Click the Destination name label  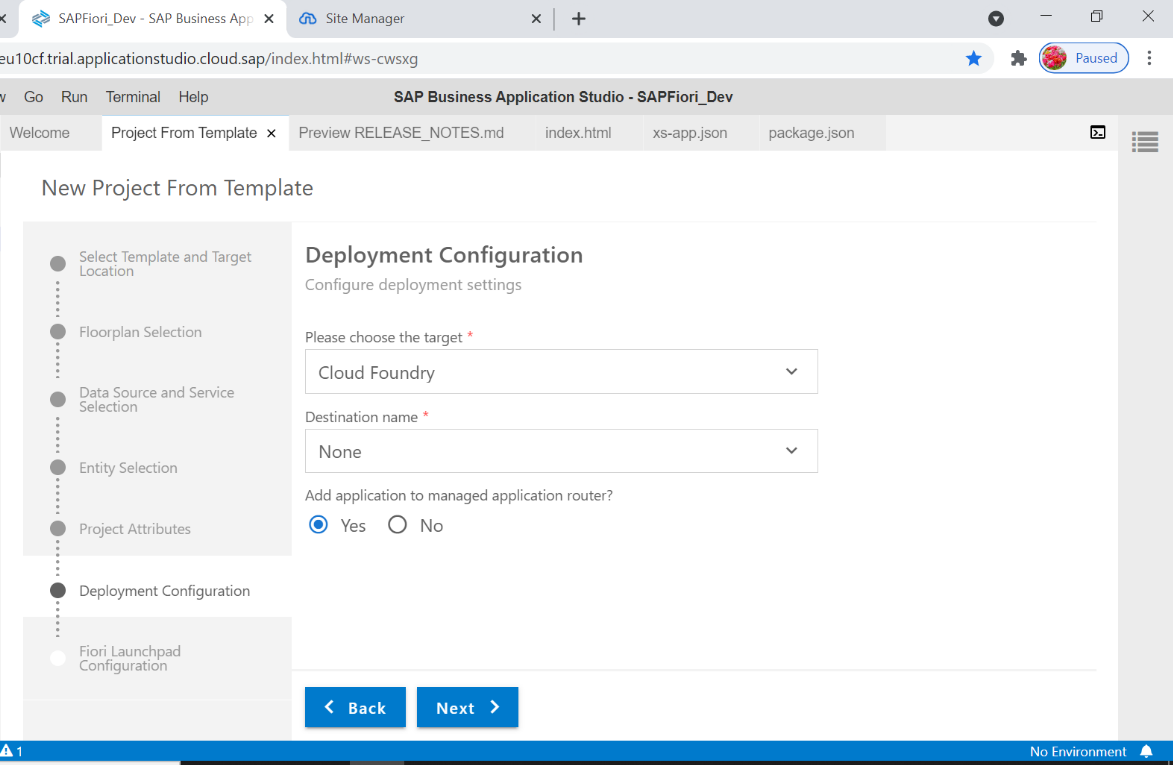[x=361, y=417]
